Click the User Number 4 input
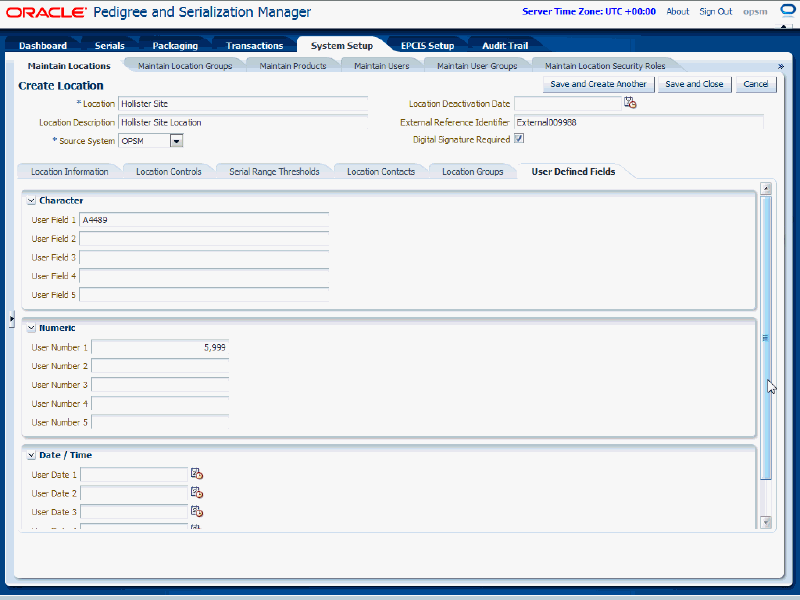The width and height of the screenshot is (800, 600). click(160, 404)
